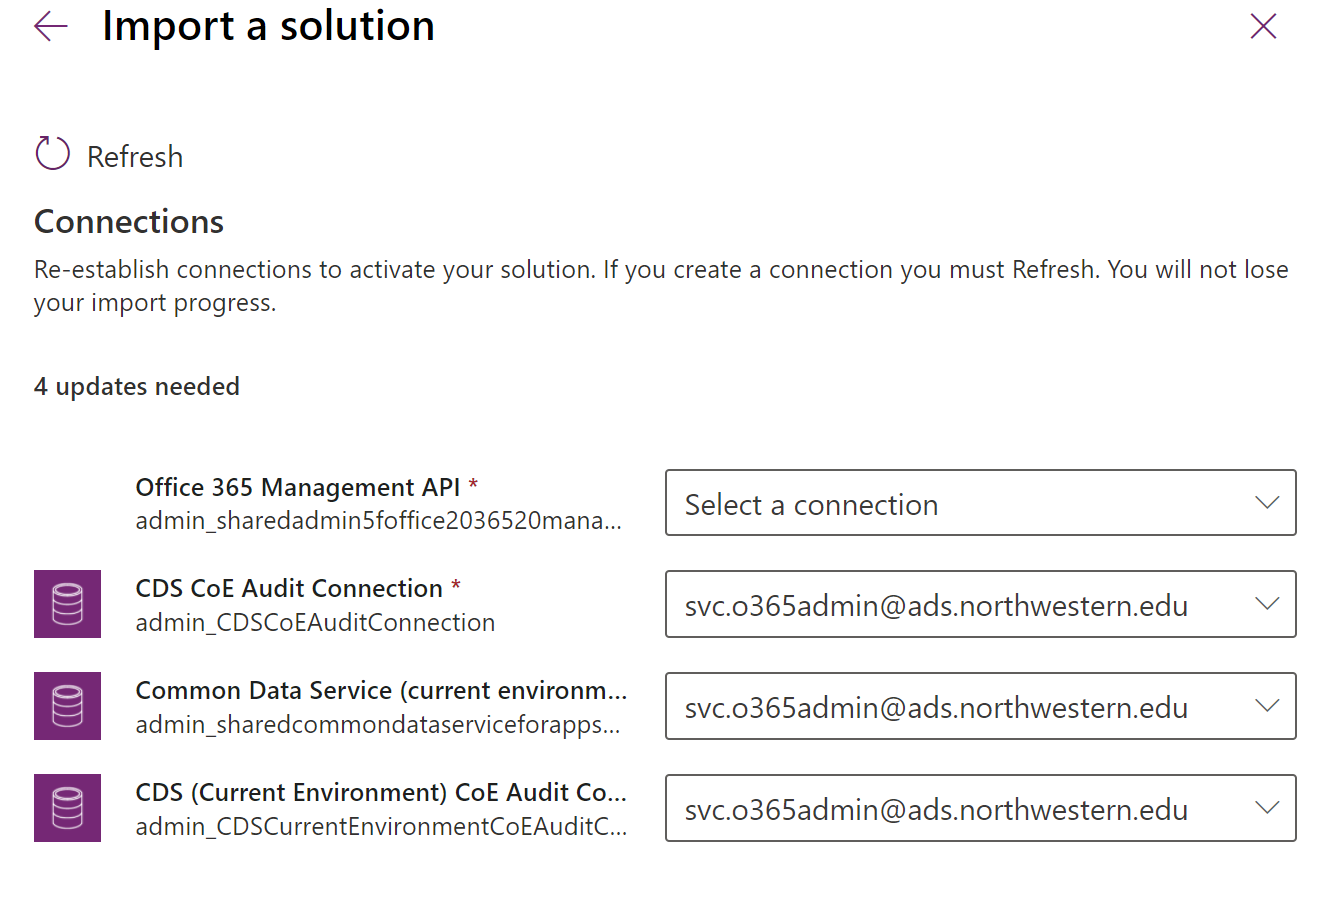Click the chevron beside the last svc.o365admin dropdown
The height and width of the screenshot is (900, 1328).
(x=1267, y=808)
